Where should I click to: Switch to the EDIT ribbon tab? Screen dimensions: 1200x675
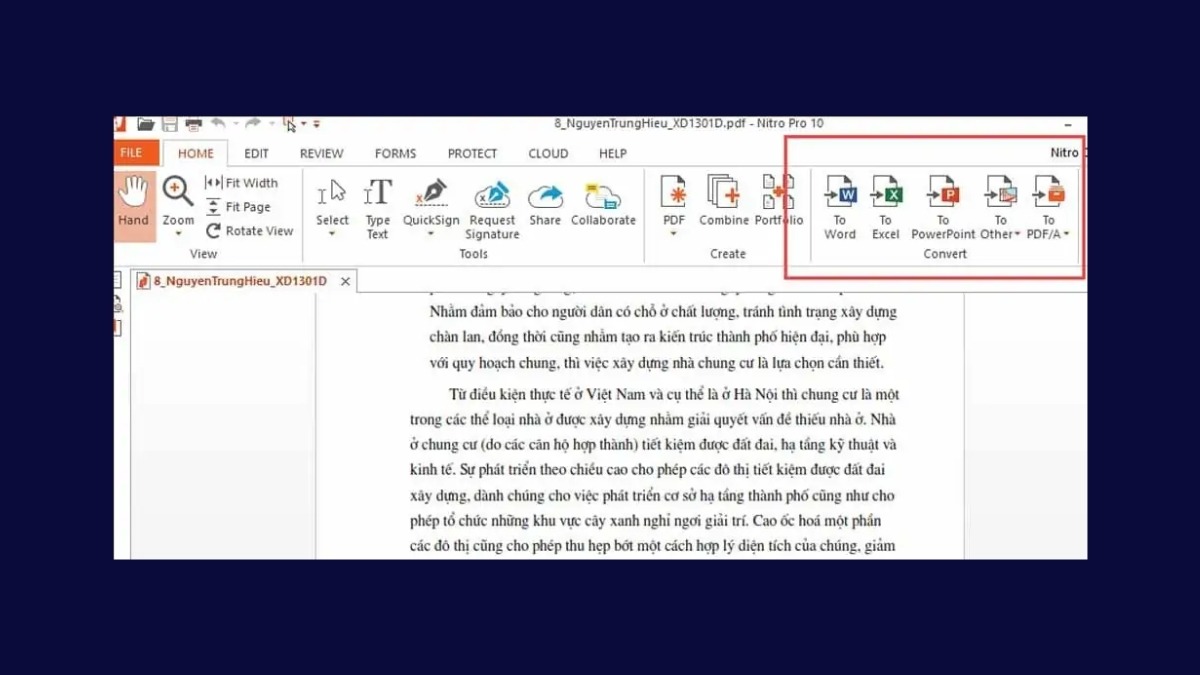[257, 153]
